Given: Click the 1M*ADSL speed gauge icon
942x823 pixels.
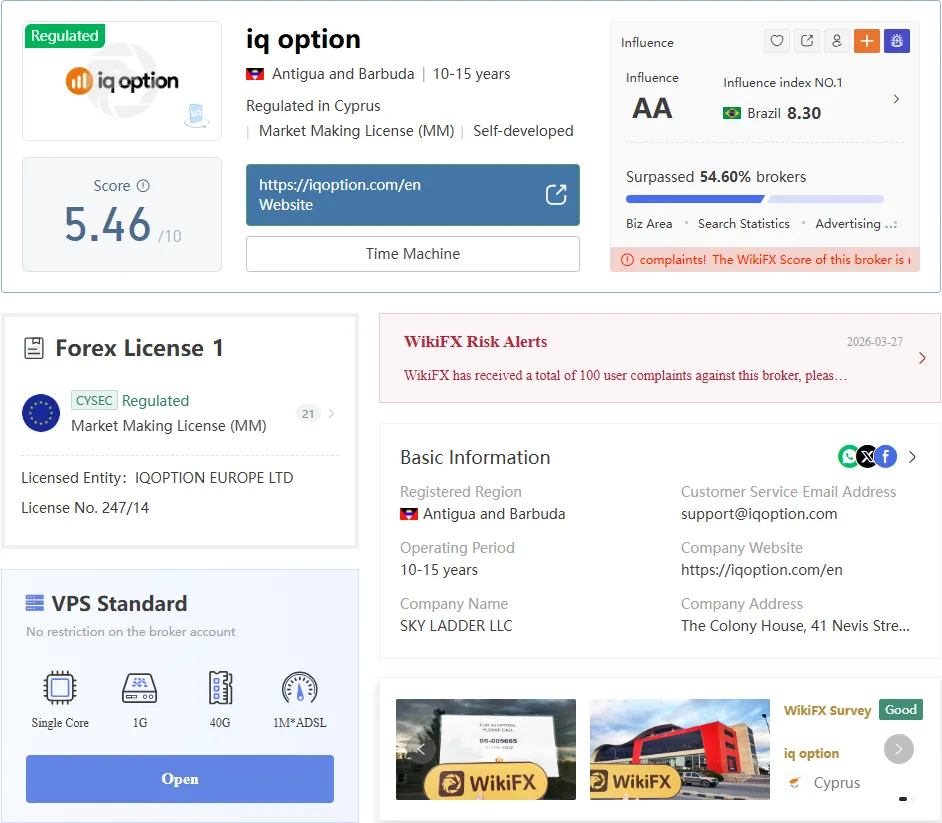Looking at the screenshot, I should pyautogui.click(x=300, y=687).
